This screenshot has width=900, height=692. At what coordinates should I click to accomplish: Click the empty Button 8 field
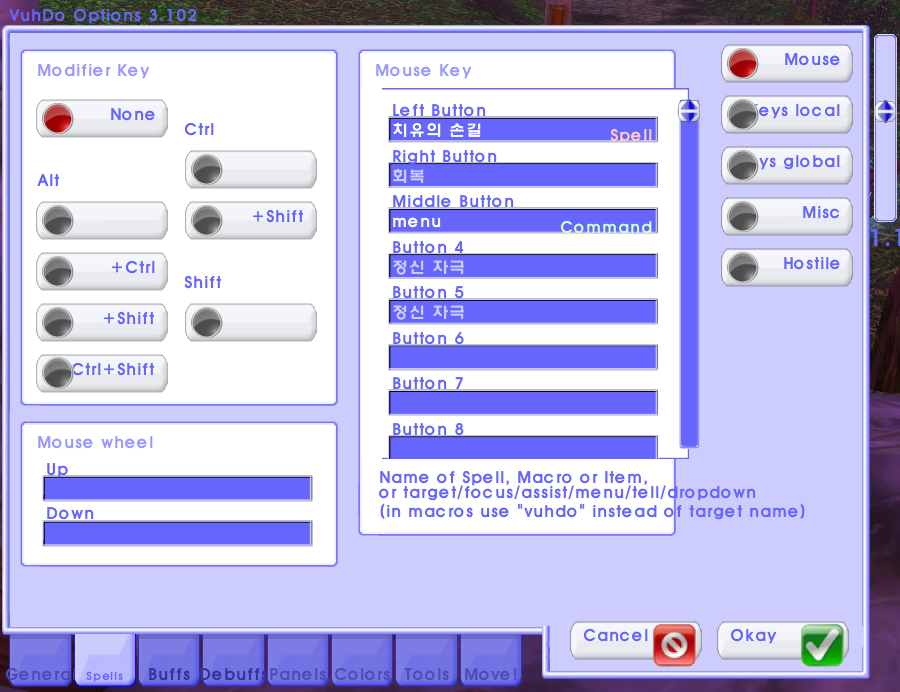click(x=523, y=448)
